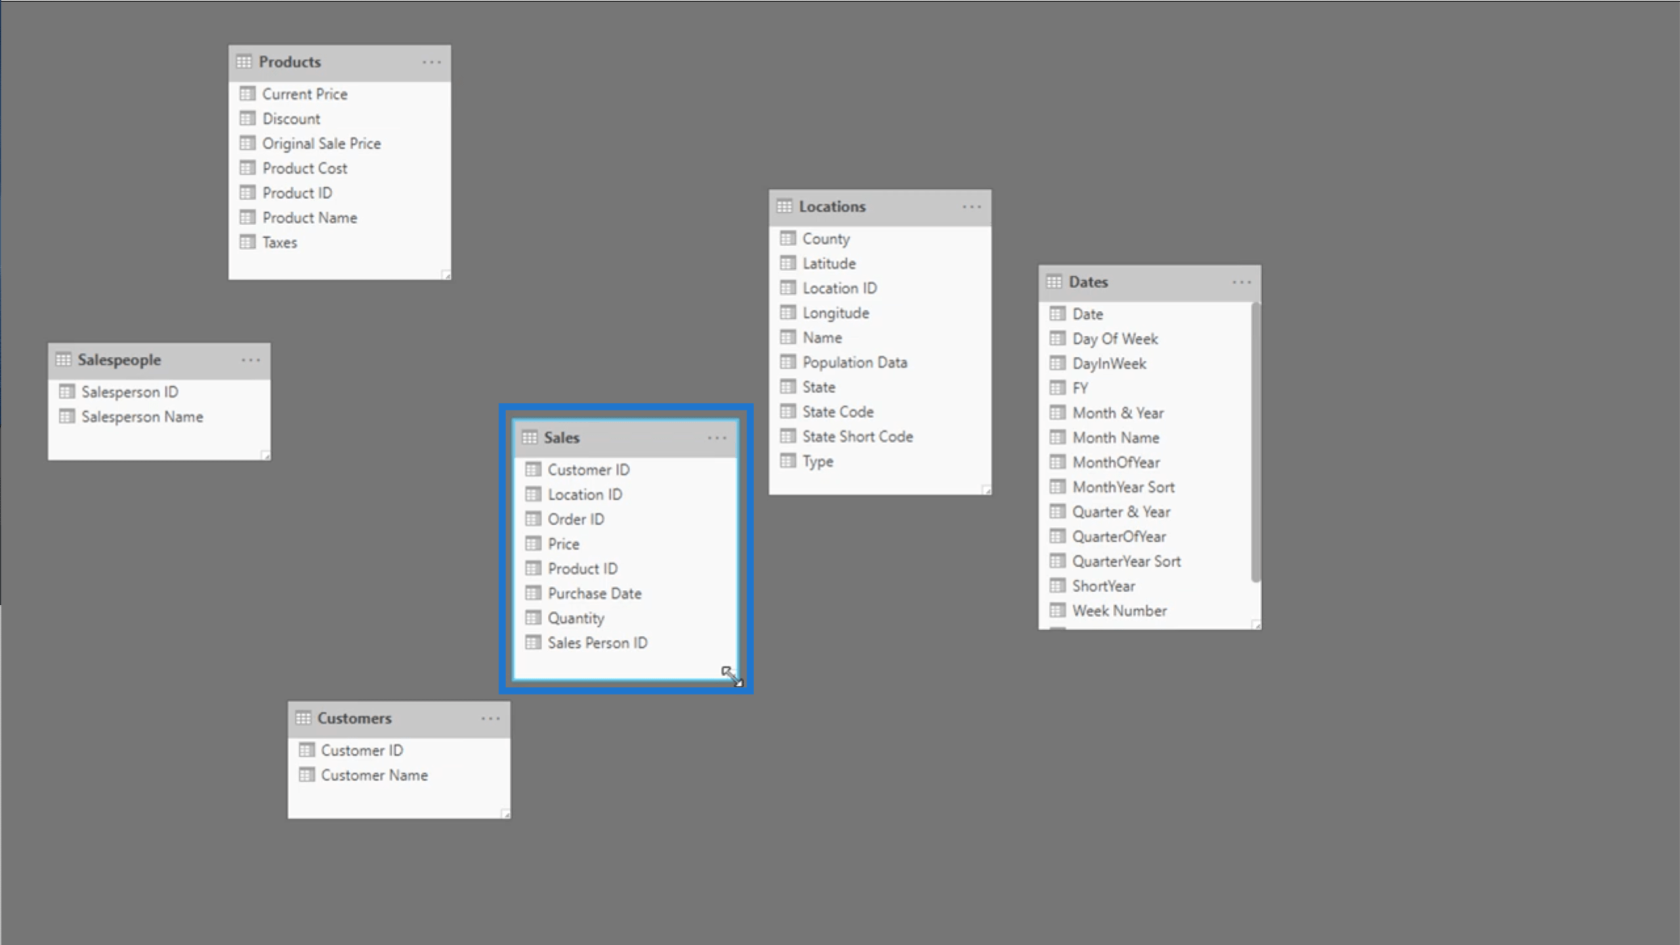The image size is (1680, 945).
Task: Select Population Data column icon
Action: point(788,363)
